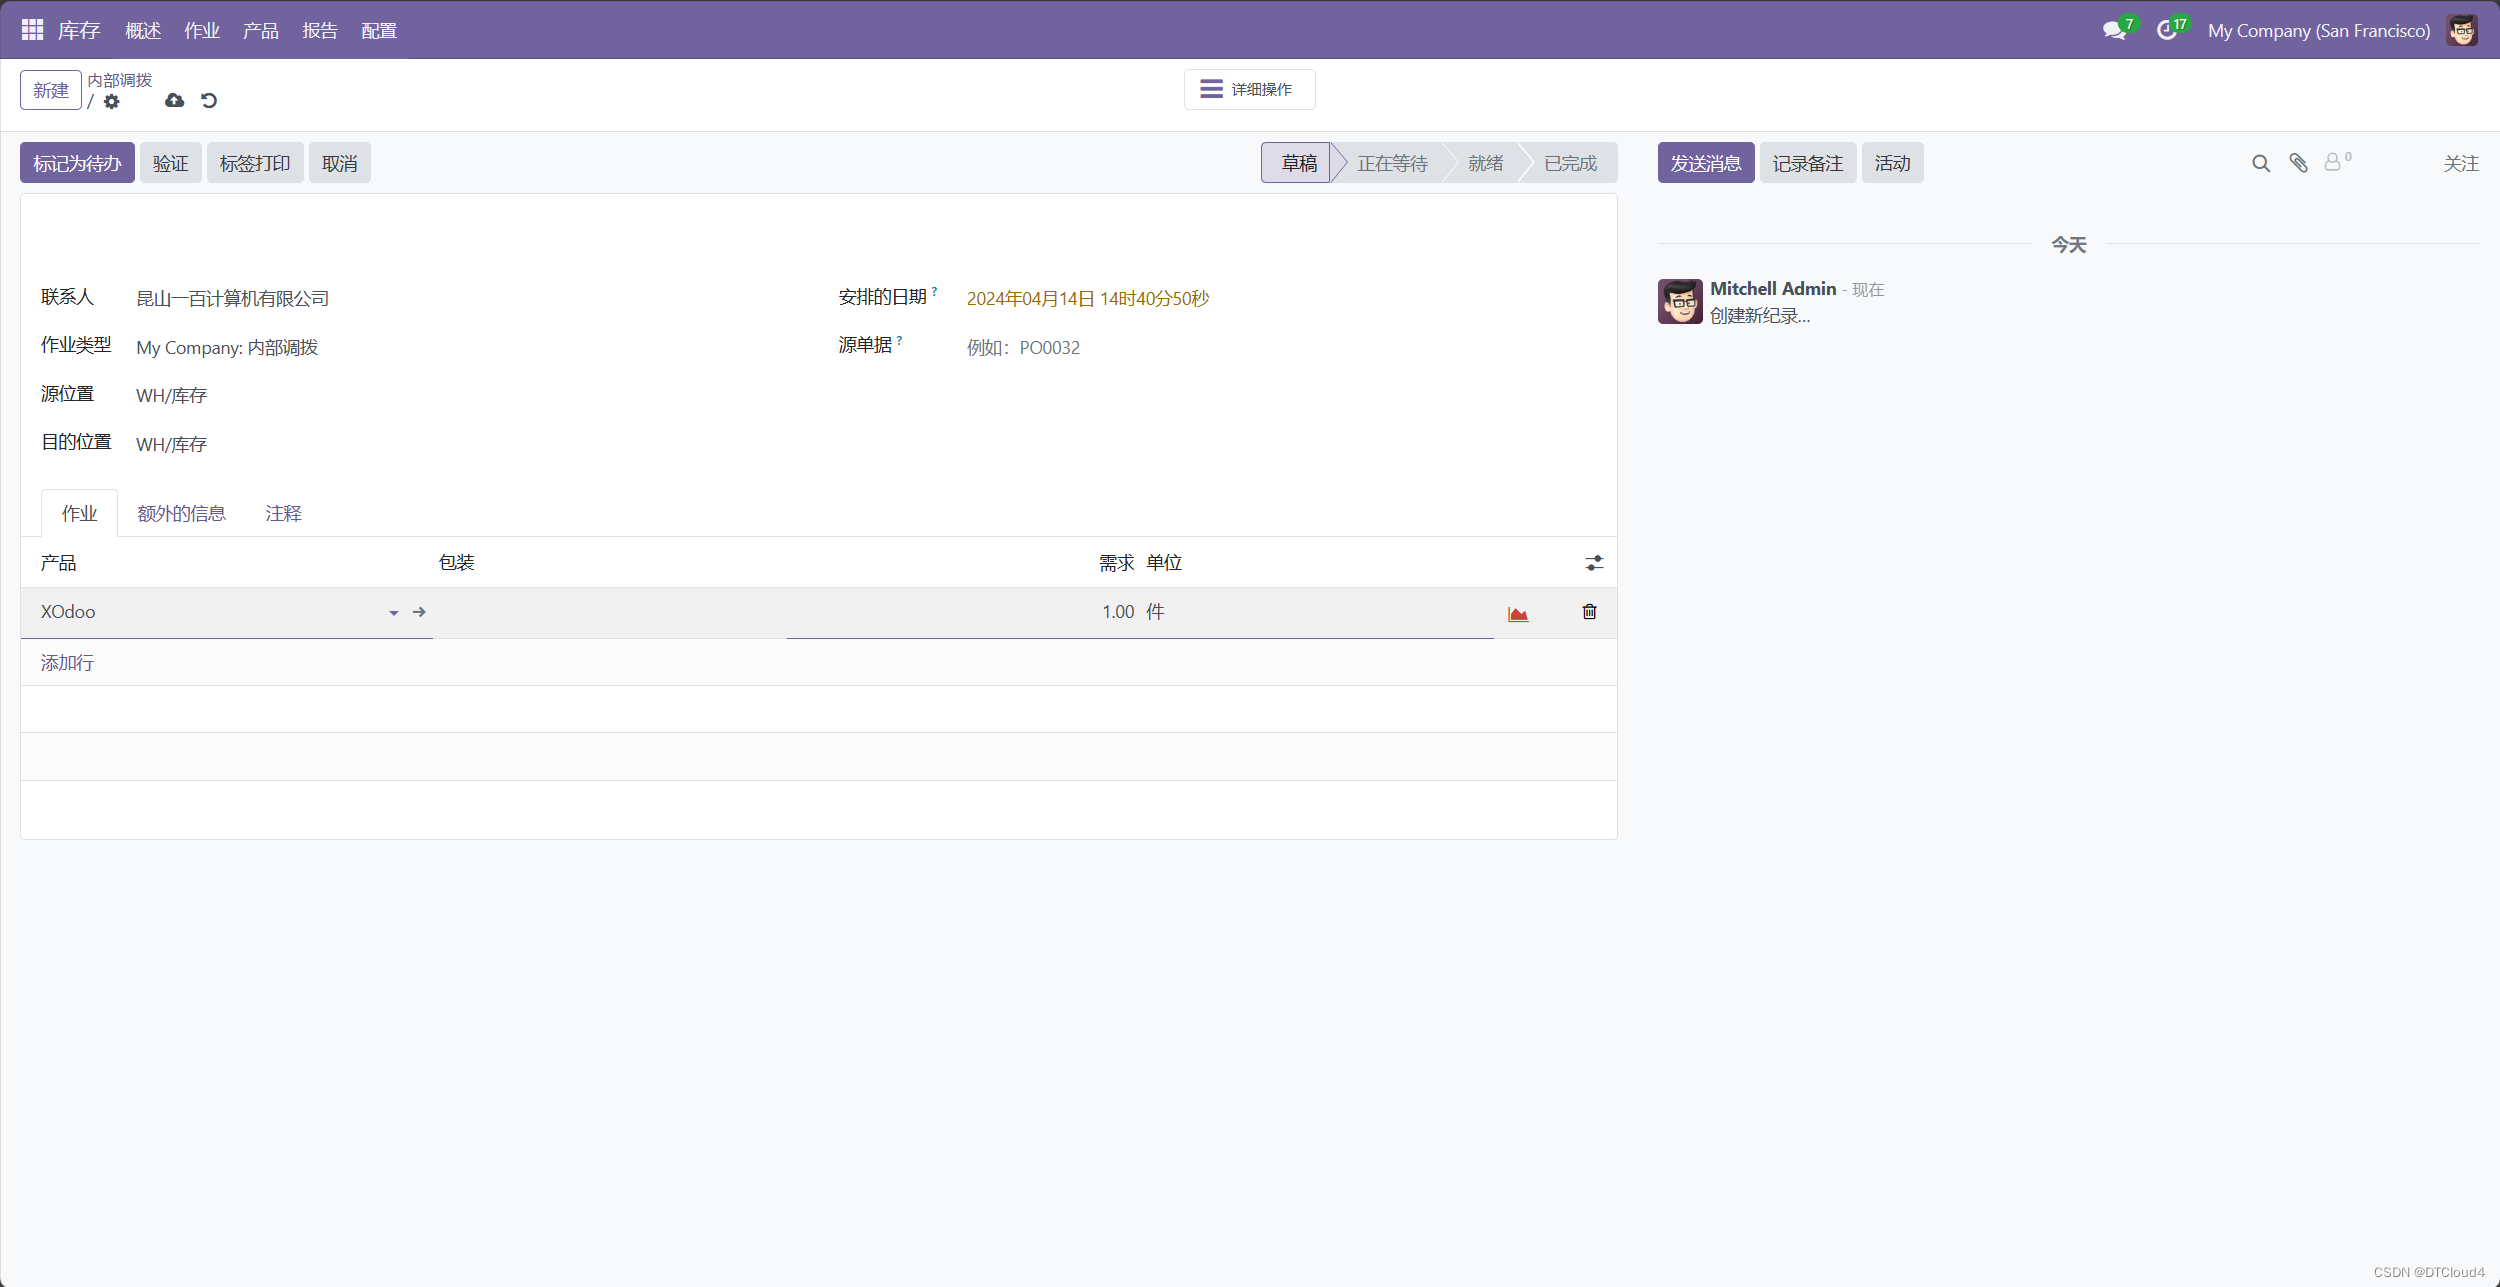Click the discard changes undo icon

pyautogui.click(x=209, y=101)
